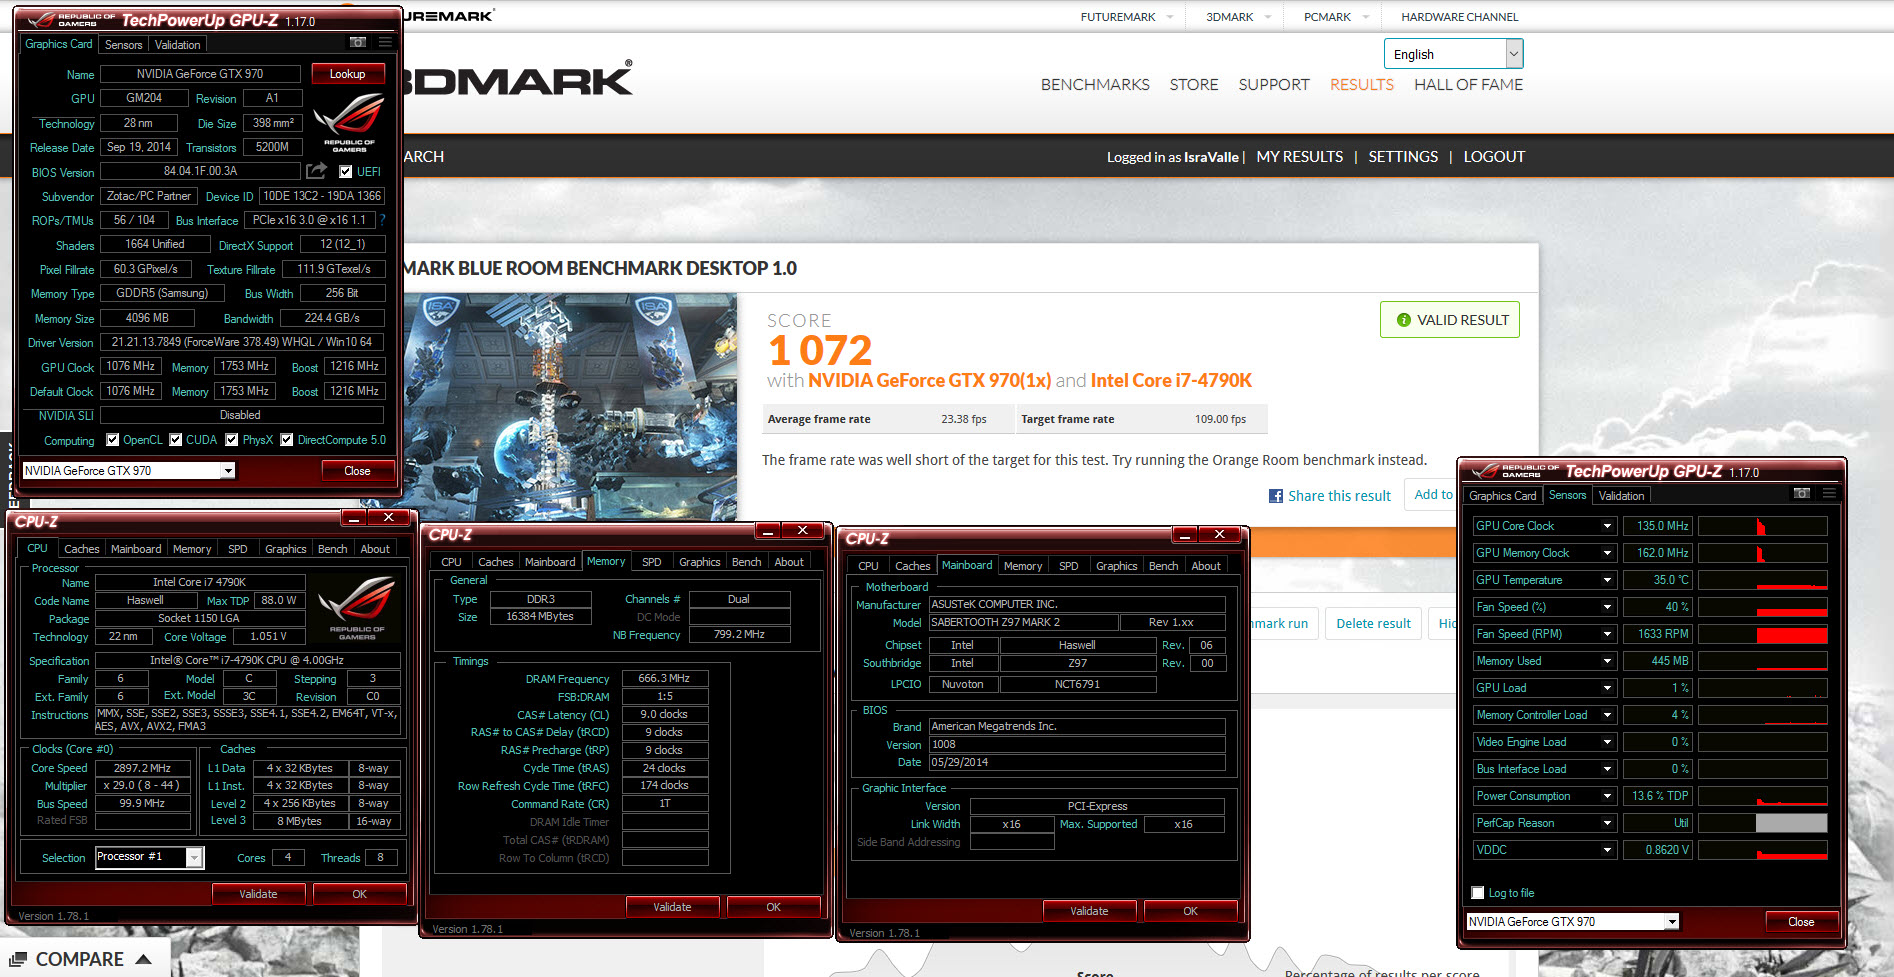This screenshot has width=1894, height=977.
Task: Open the hamburger menu in left GPU-Z window
Action: [385, 42]
